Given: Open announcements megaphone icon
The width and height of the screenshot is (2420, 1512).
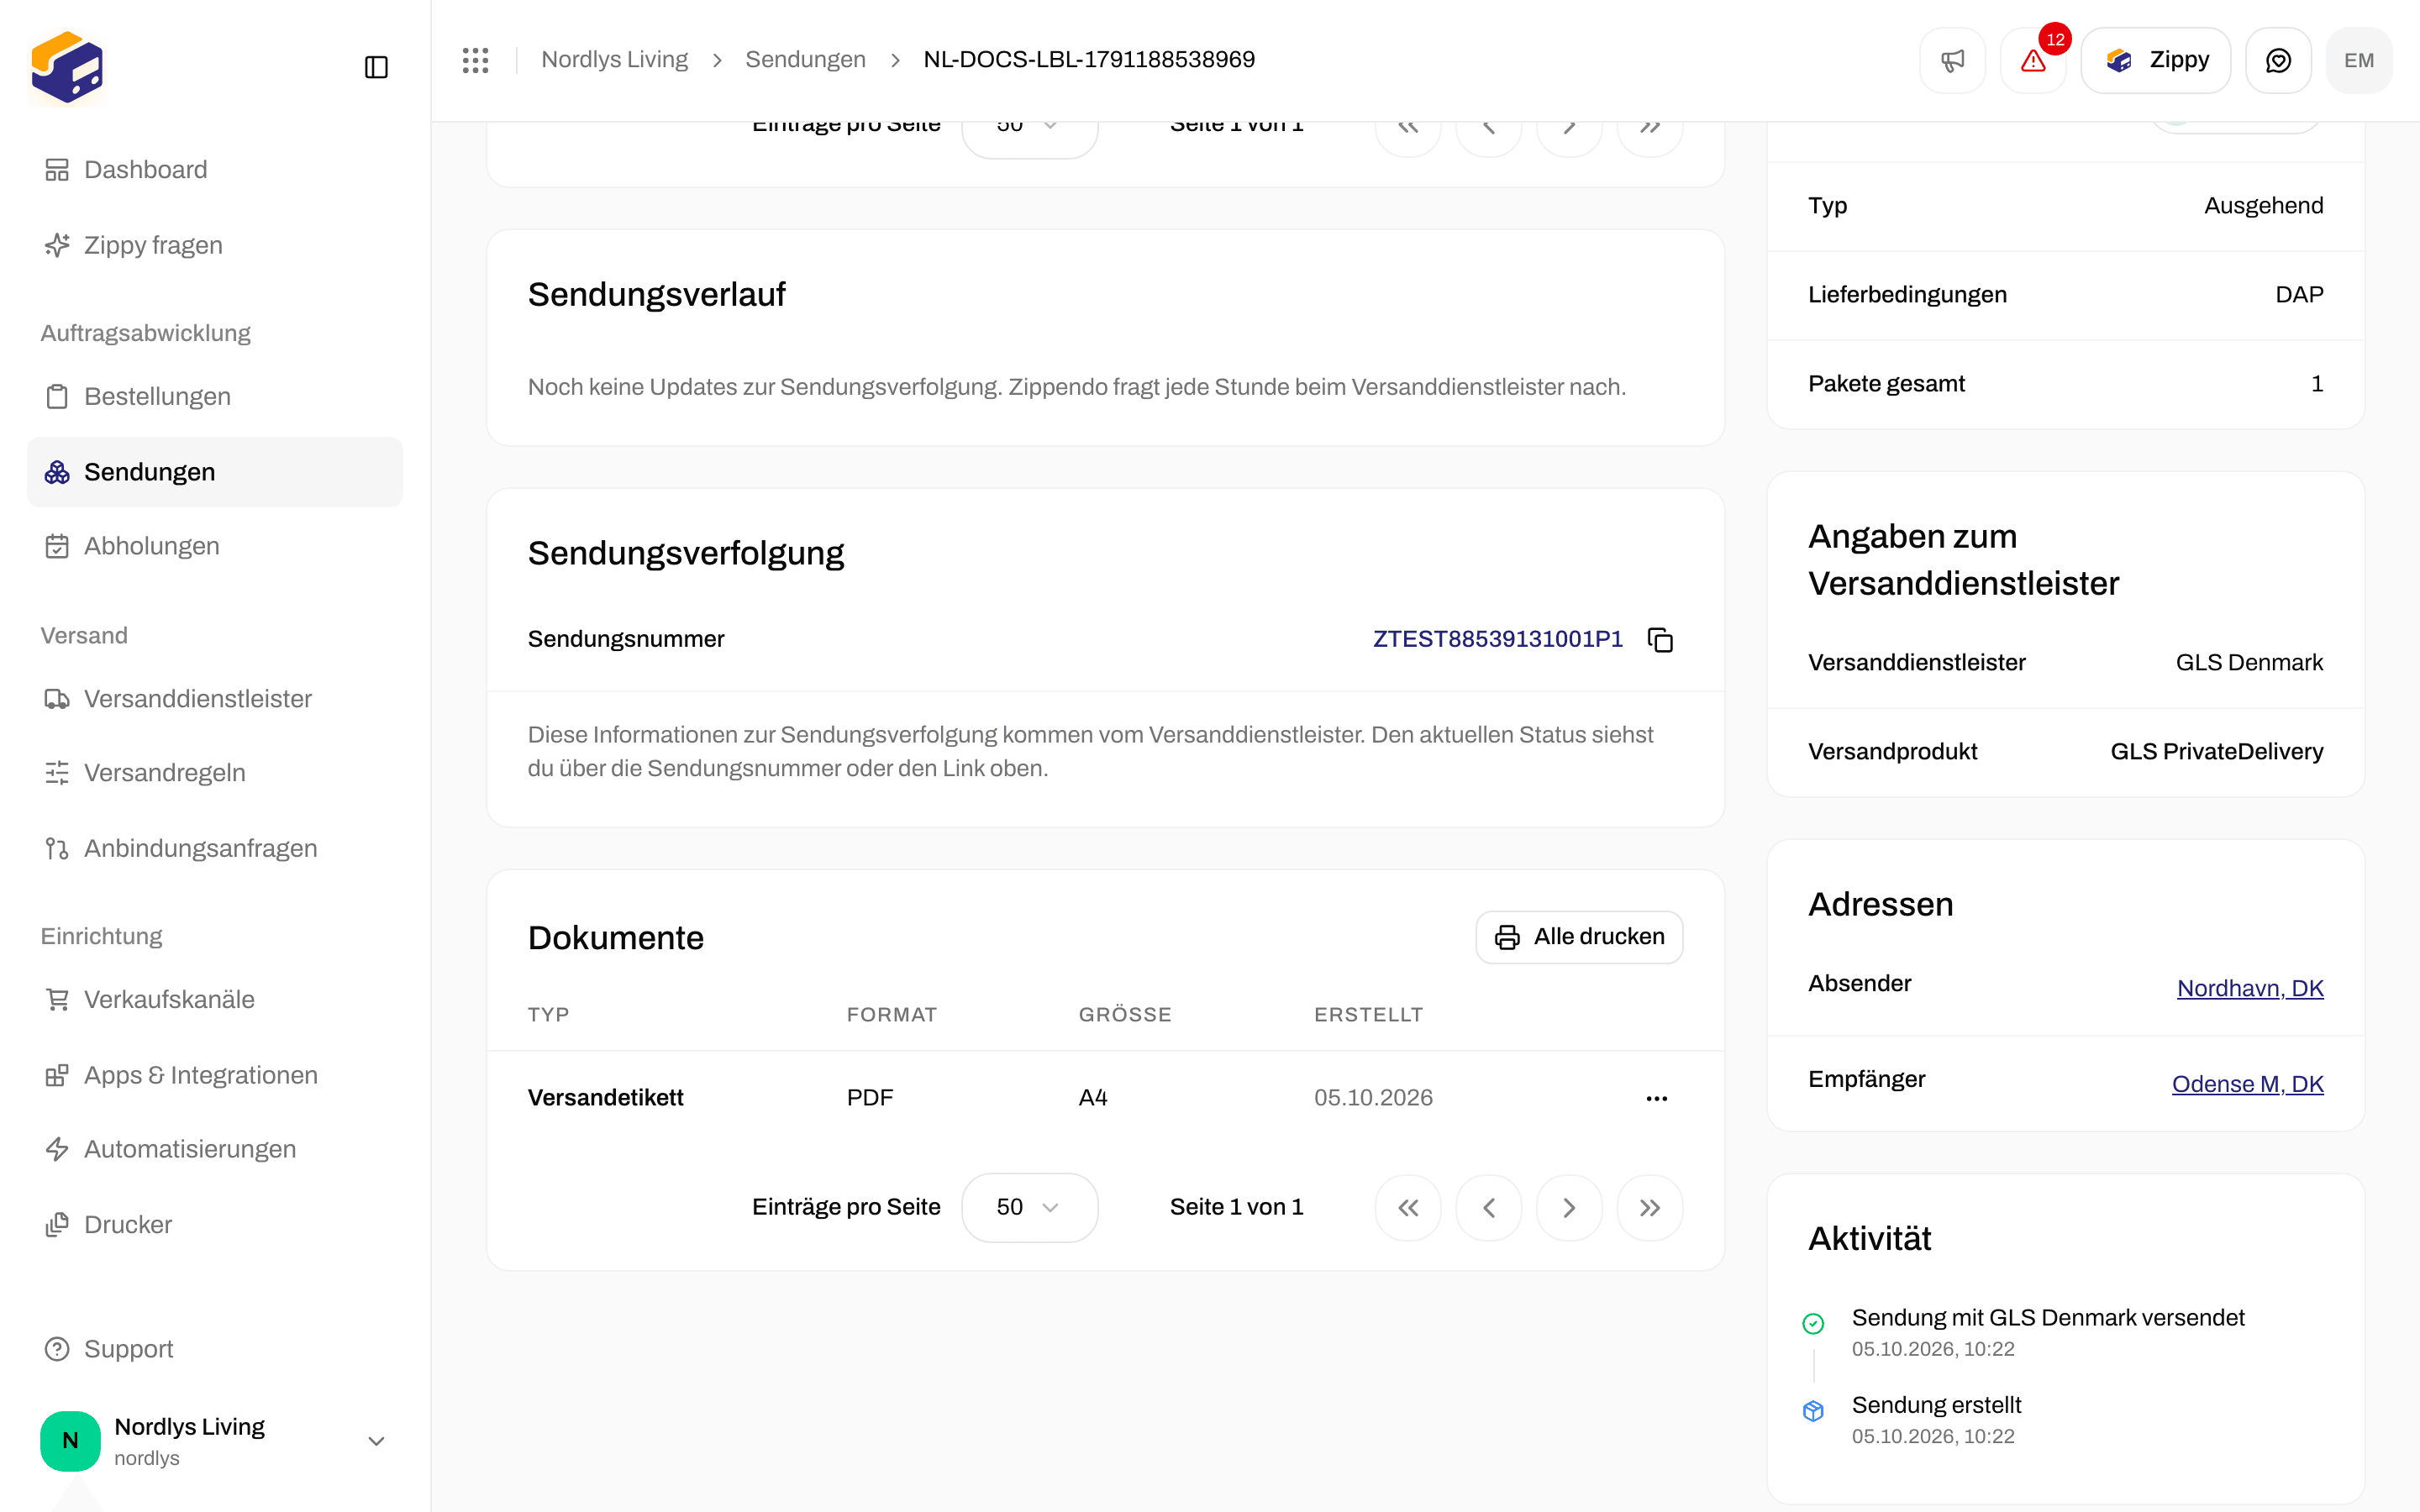Looking at the screenshot, I should pos(1952,60).
